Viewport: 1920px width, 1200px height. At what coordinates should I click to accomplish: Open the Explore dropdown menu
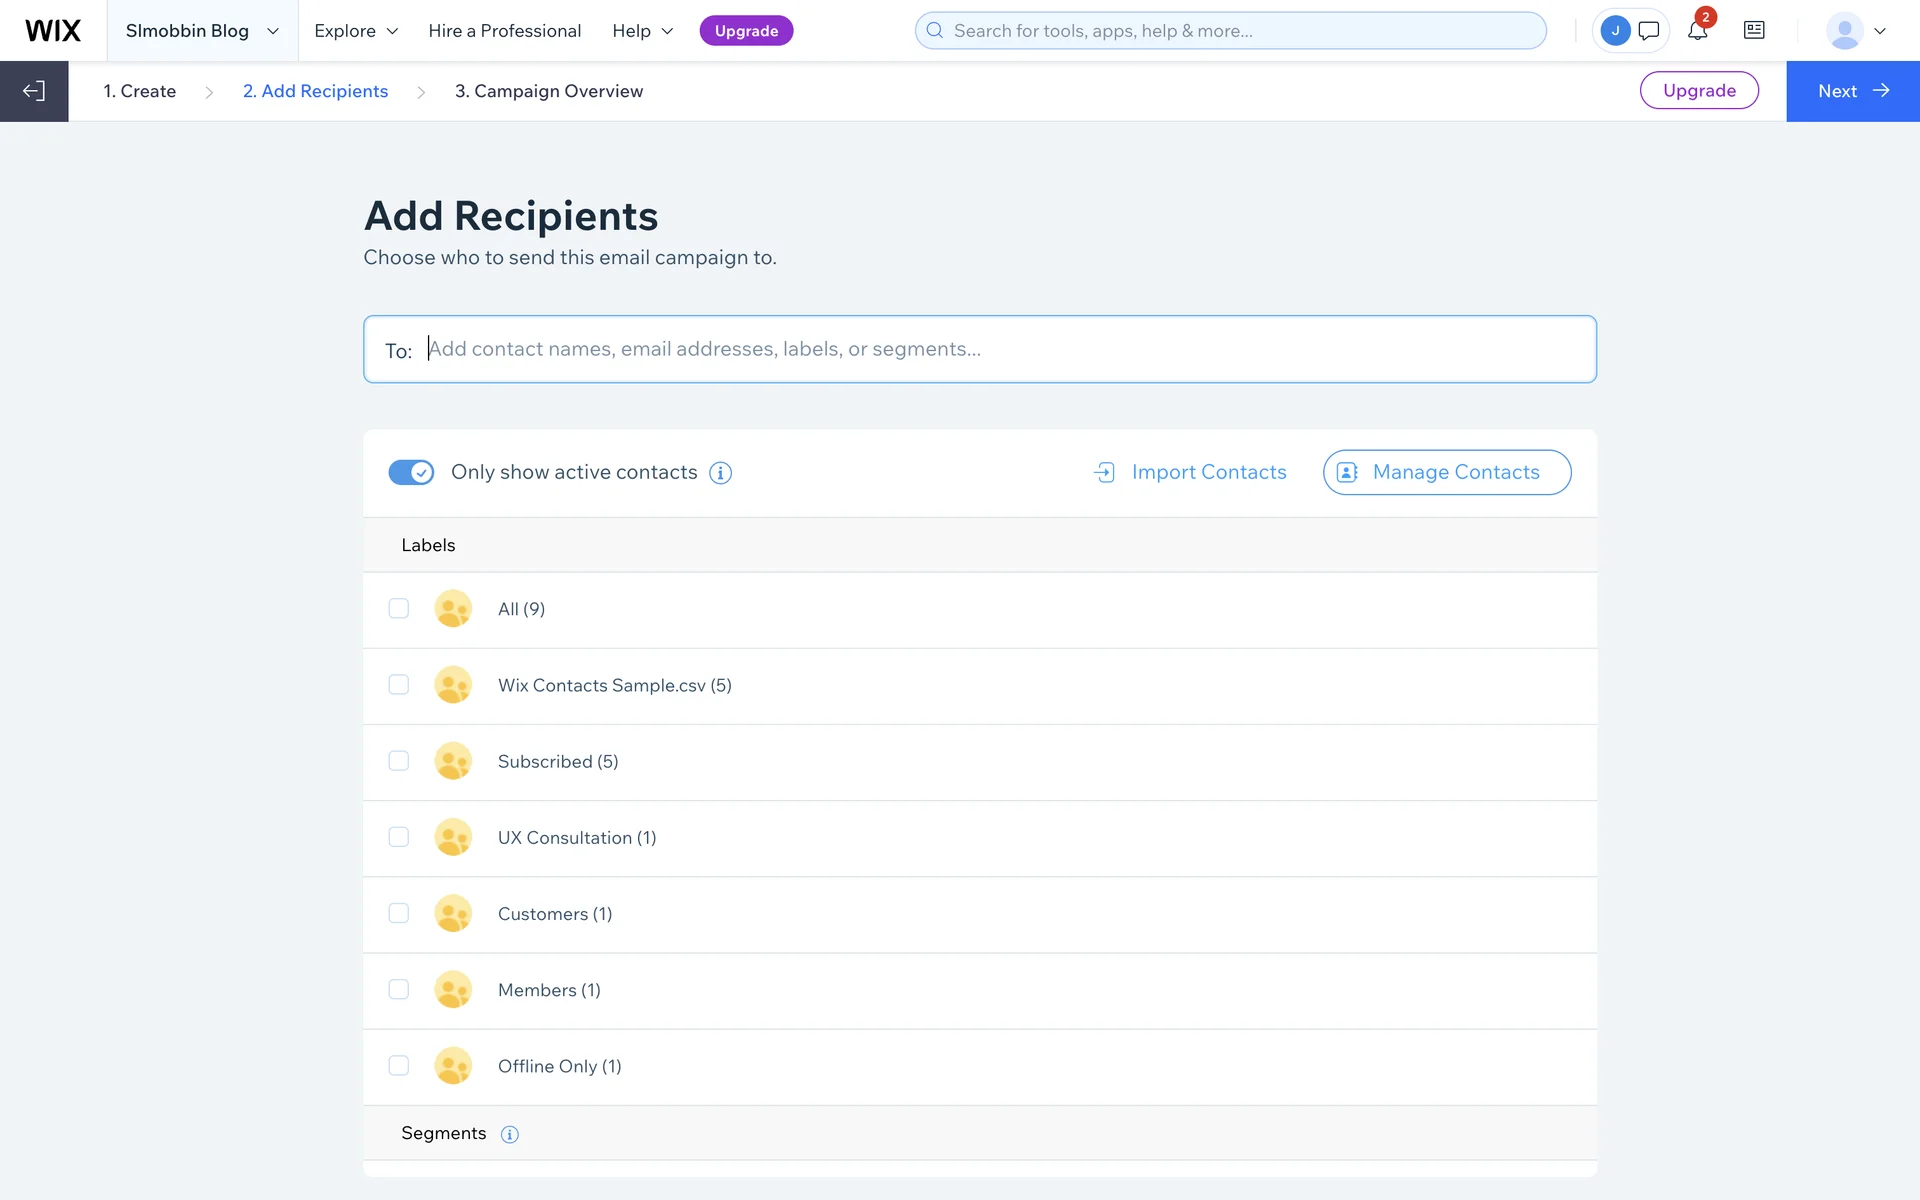[356, 31]
